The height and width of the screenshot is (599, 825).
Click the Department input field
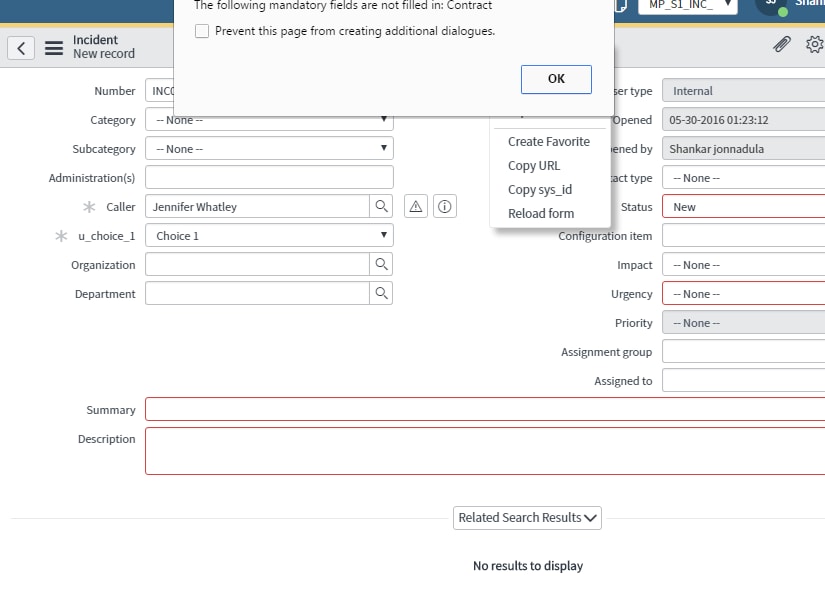coord(257,293)
